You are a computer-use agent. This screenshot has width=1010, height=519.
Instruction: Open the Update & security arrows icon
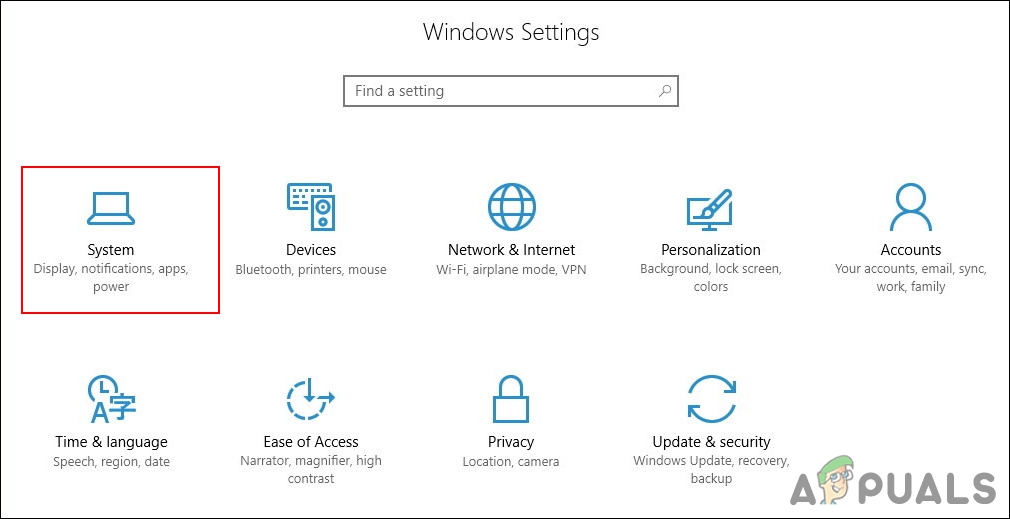click(x=711, y=400)
